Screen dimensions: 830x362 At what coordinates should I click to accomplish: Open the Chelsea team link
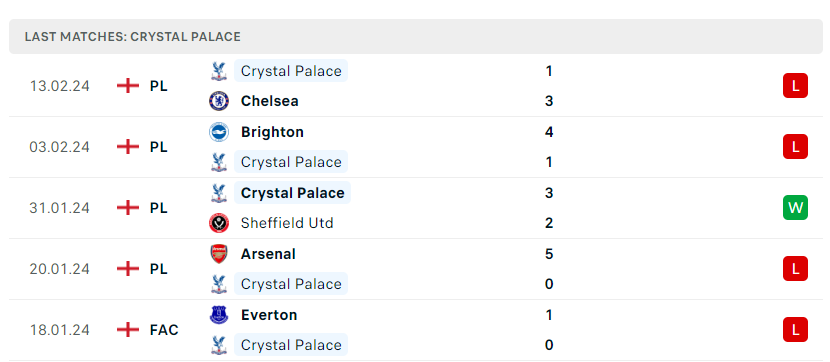pos(269,101)
